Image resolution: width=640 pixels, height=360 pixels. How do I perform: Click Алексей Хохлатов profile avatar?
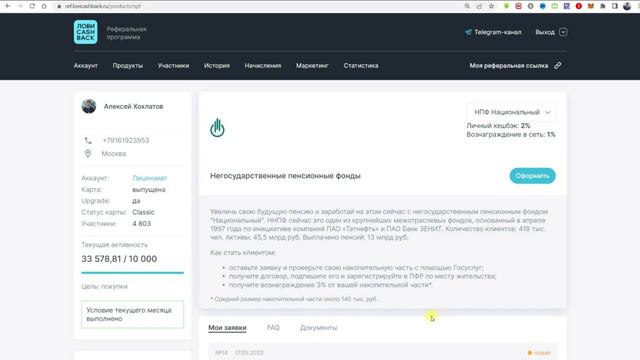89,106
